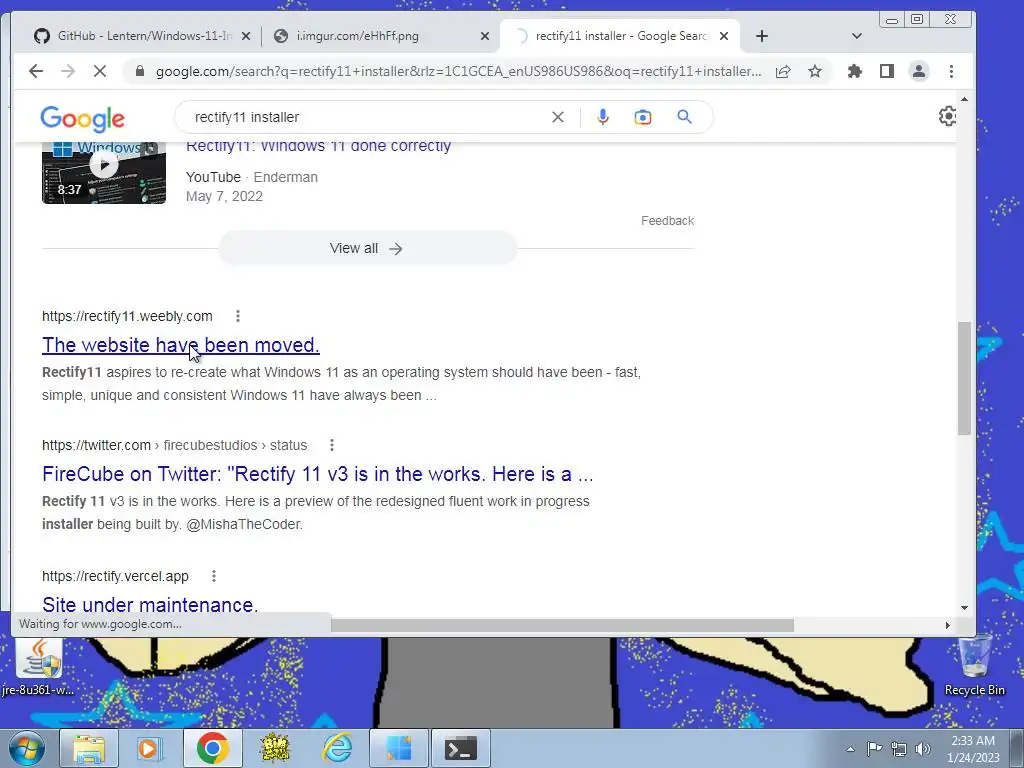Open the media player taskbar icon
1024x768 pixels.
click(x=150, y=748)
